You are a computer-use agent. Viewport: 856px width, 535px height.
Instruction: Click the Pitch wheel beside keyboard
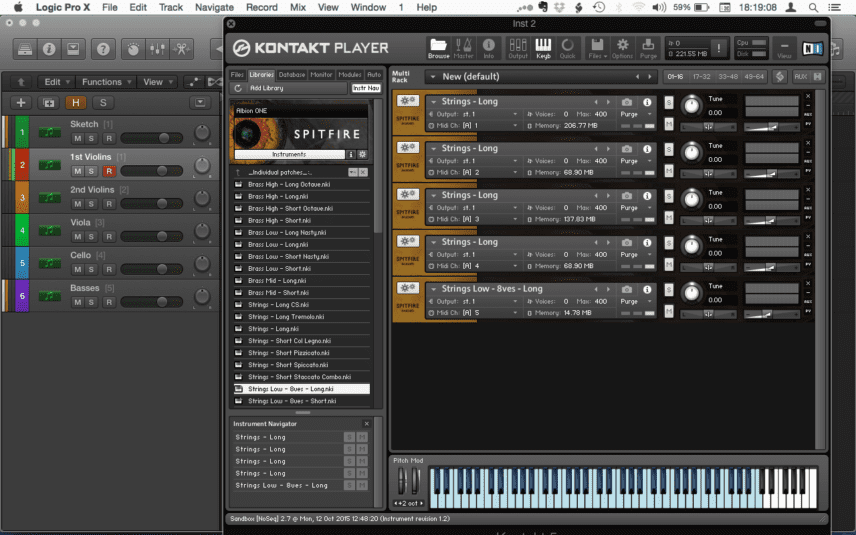(x=402, y=480)
